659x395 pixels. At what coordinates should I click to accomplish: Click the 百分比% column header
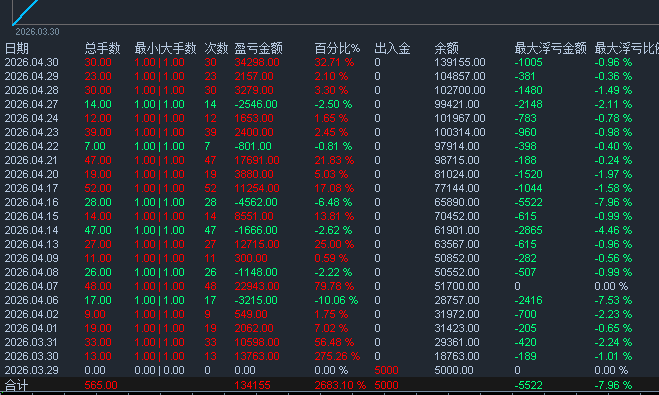337,49
